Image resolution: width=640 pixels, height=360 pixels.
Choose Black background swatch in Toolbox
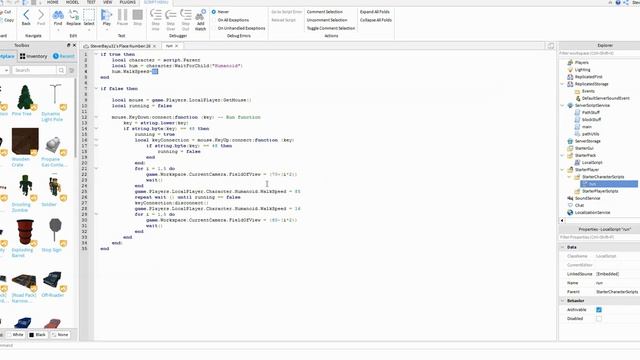pos(38,335)
